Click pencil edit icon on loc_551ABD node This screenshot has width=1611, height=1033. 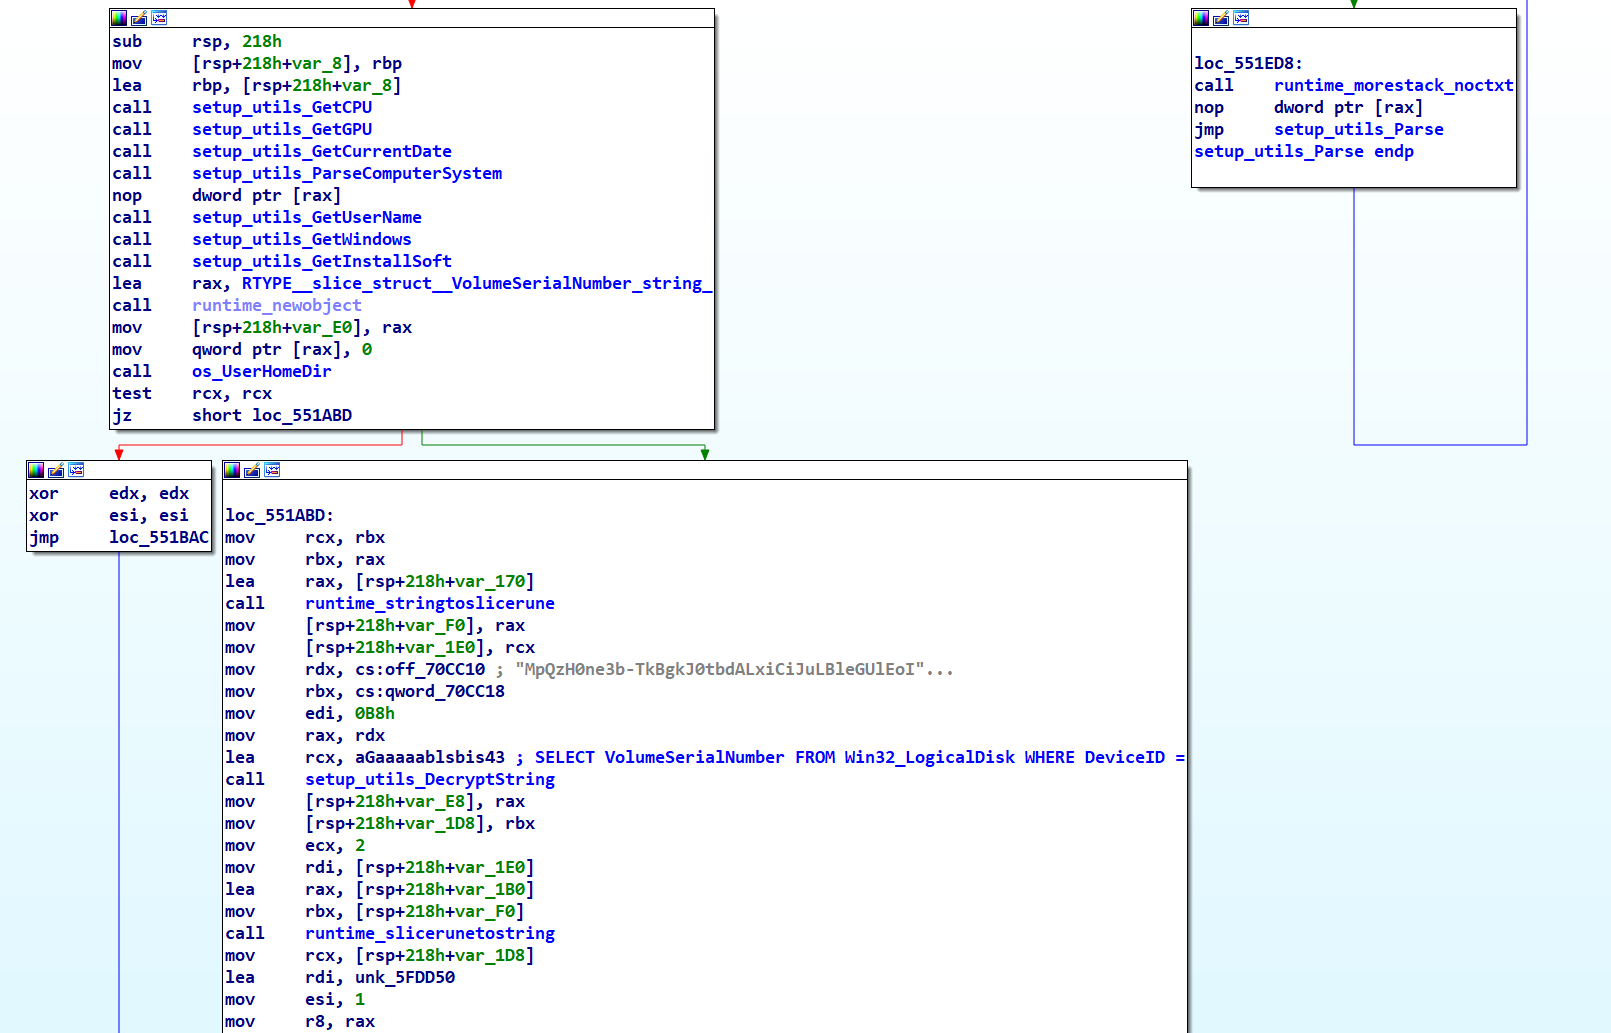click(x=252, y=470)
